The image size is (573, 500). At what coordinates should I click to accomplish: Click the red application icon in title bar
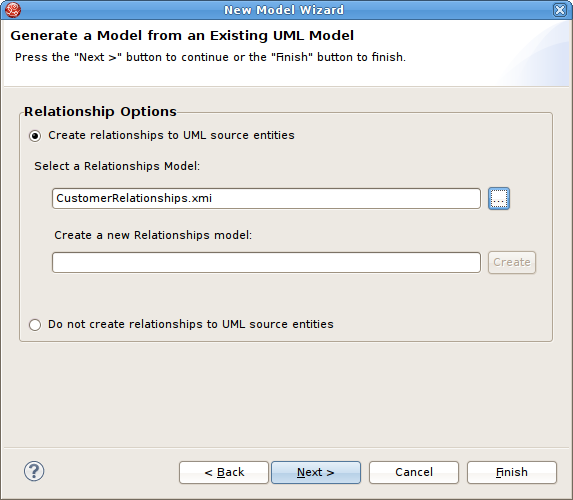13,10
